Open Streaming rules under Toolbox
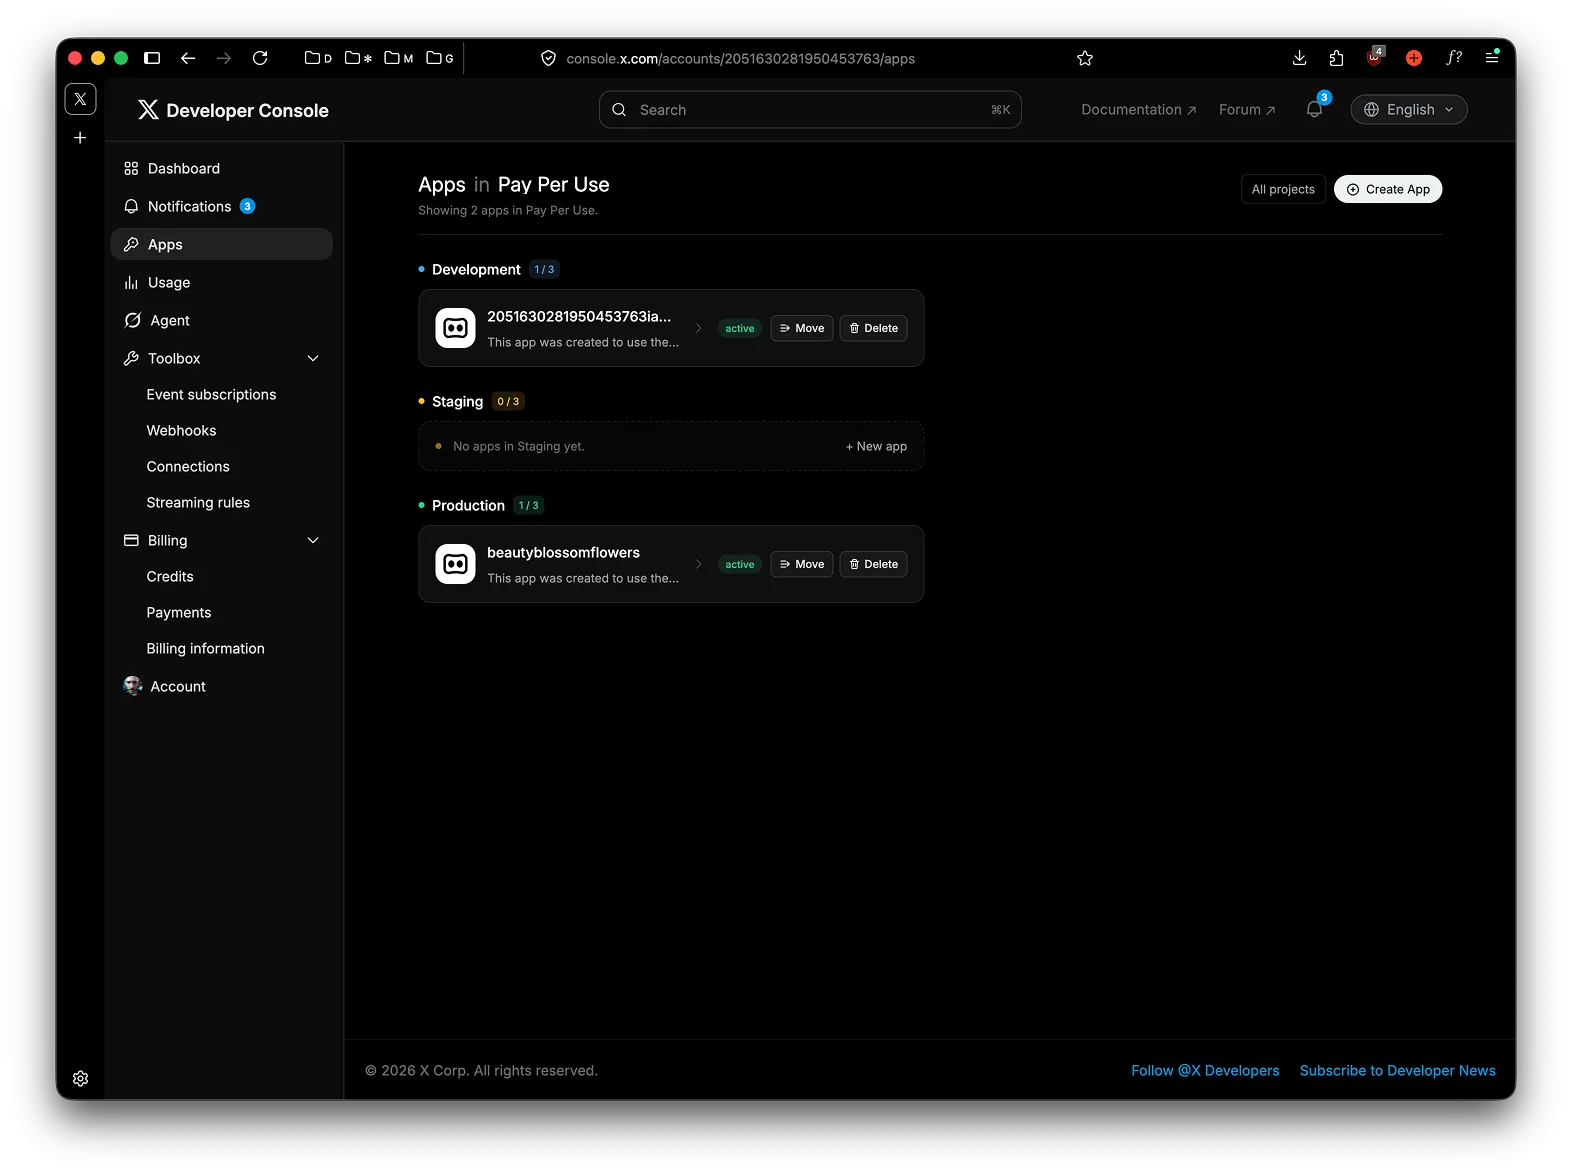 point(198,502)
